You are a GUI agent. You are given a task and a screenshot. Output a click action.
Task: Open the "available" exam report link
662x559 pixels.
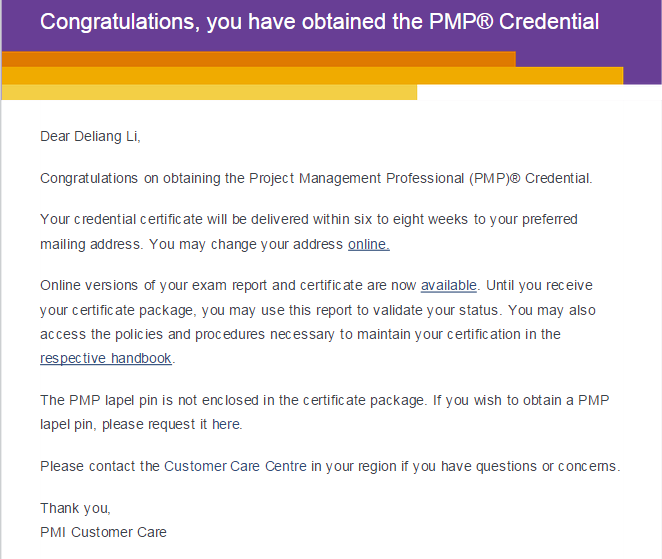448,285
